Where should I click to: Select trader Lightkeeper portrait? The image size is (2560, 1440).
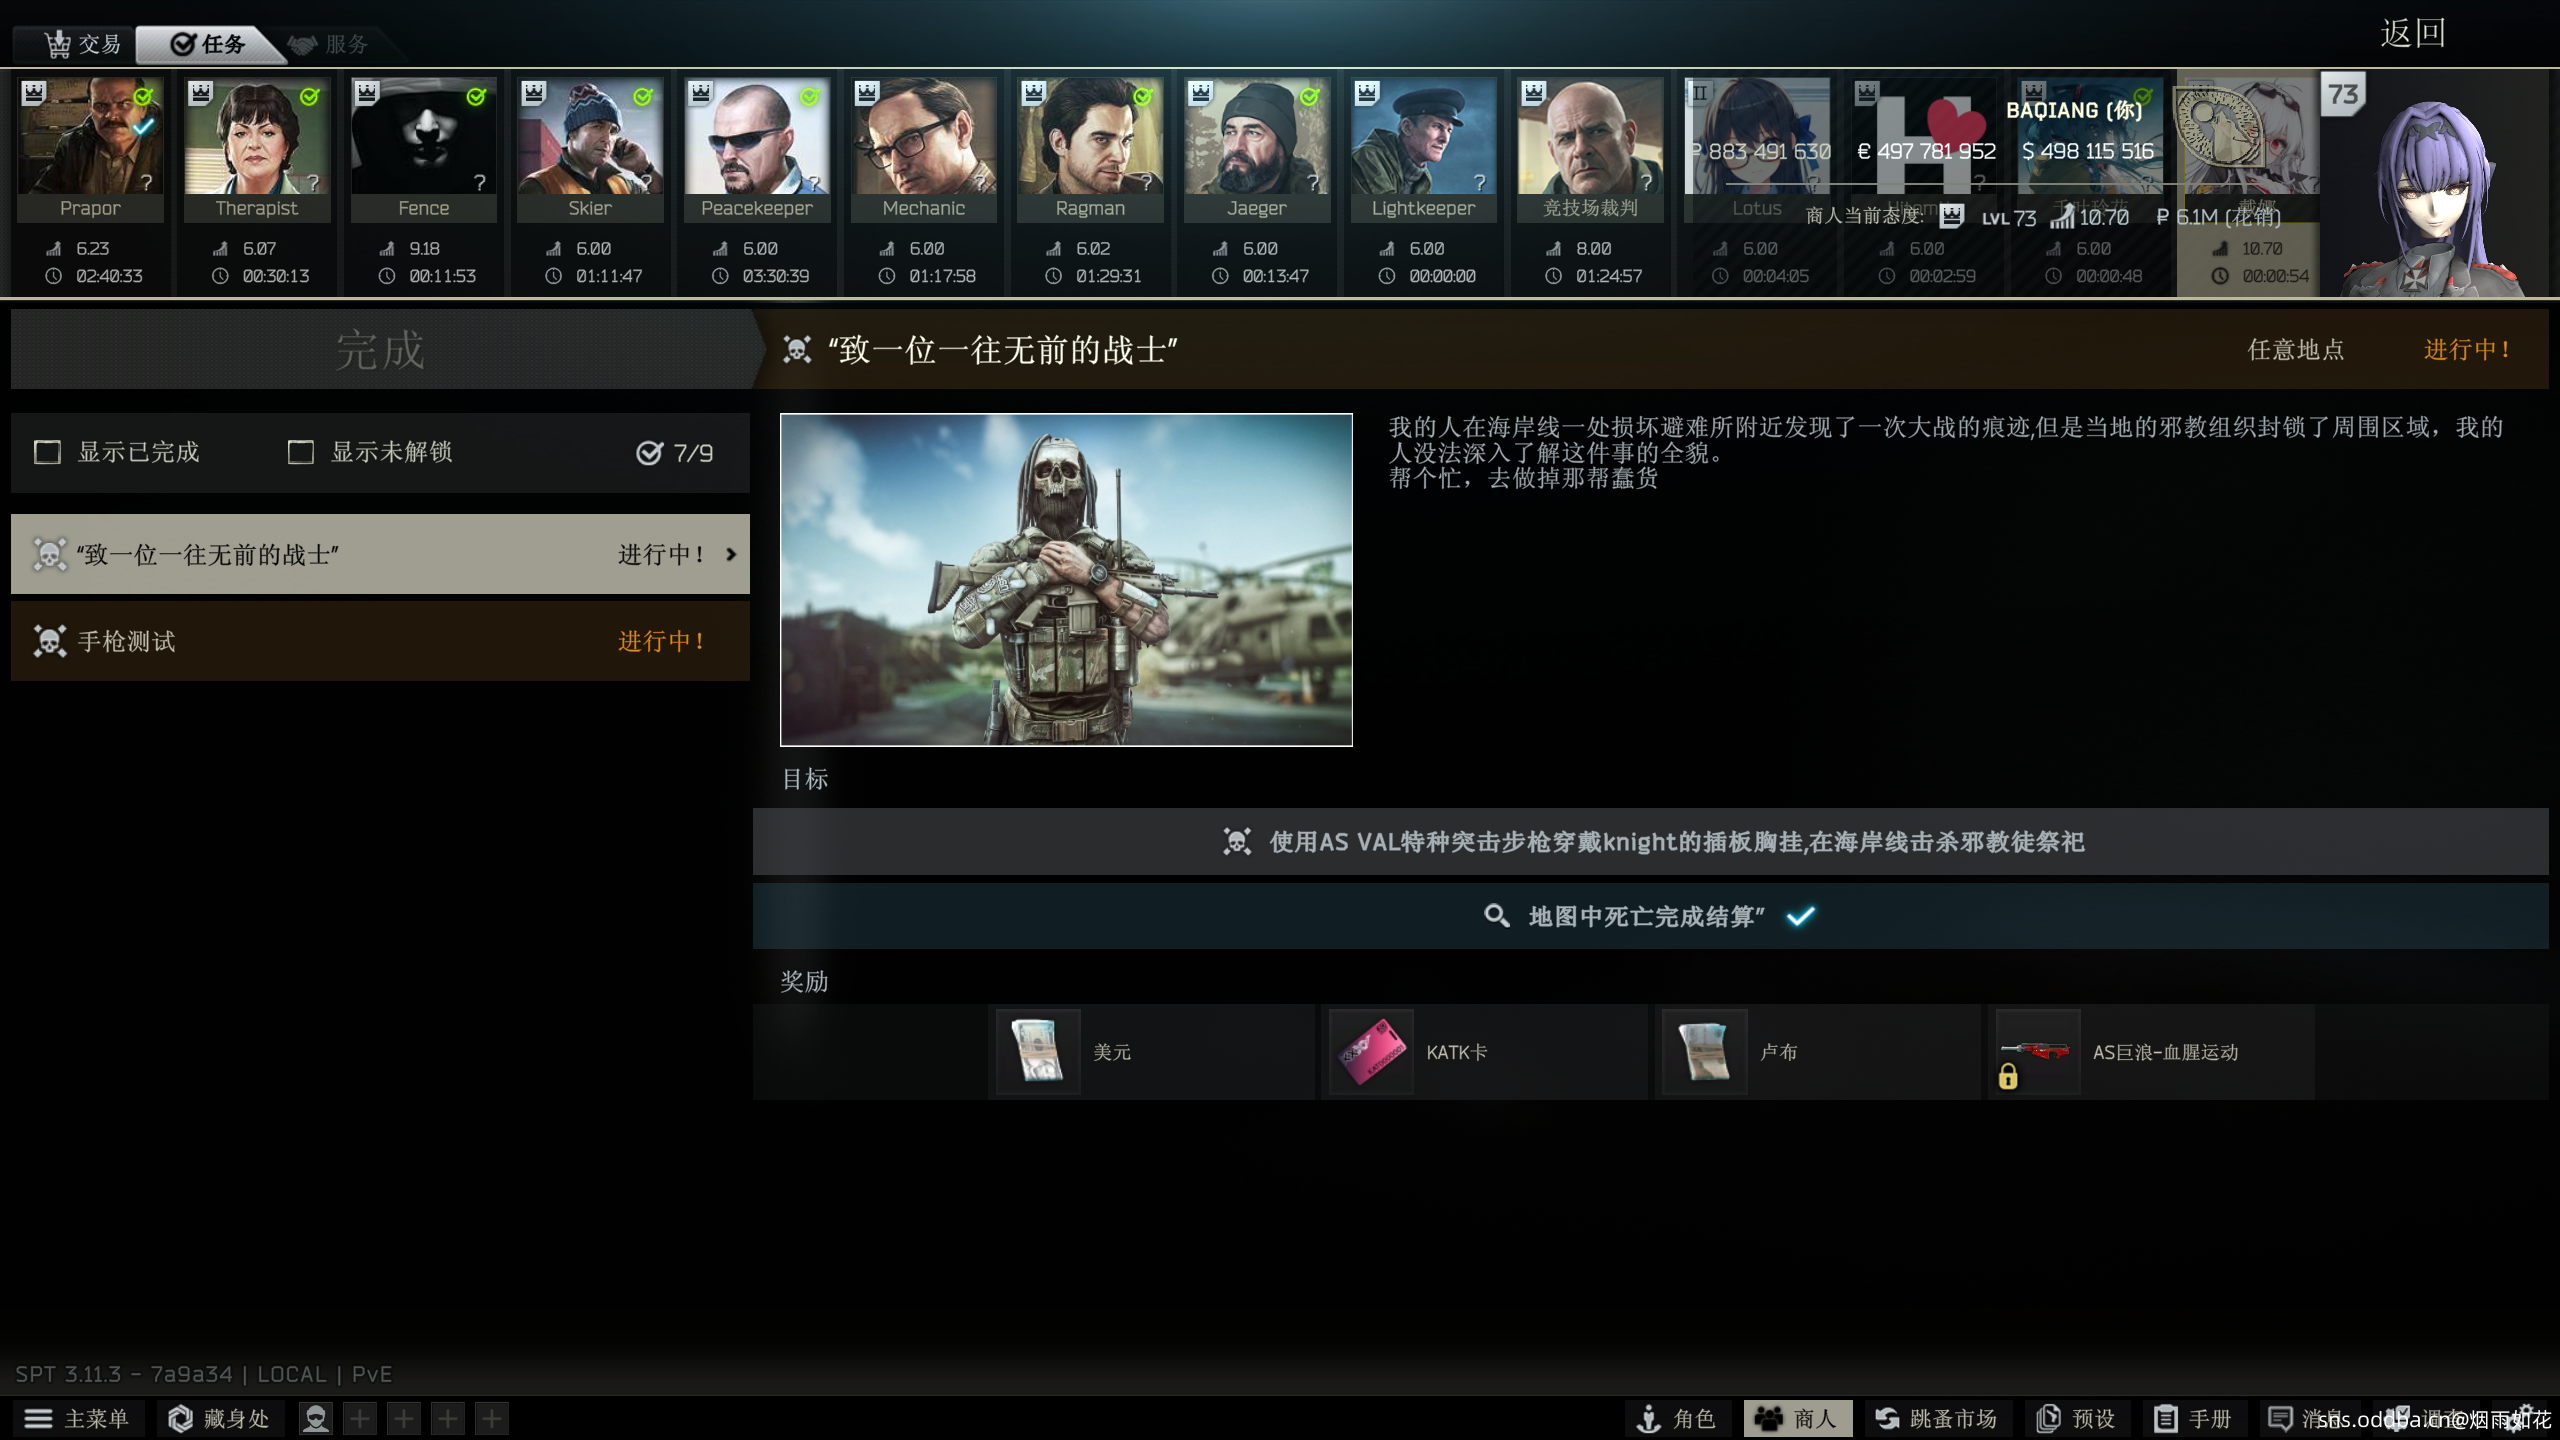click(1424, 137)
